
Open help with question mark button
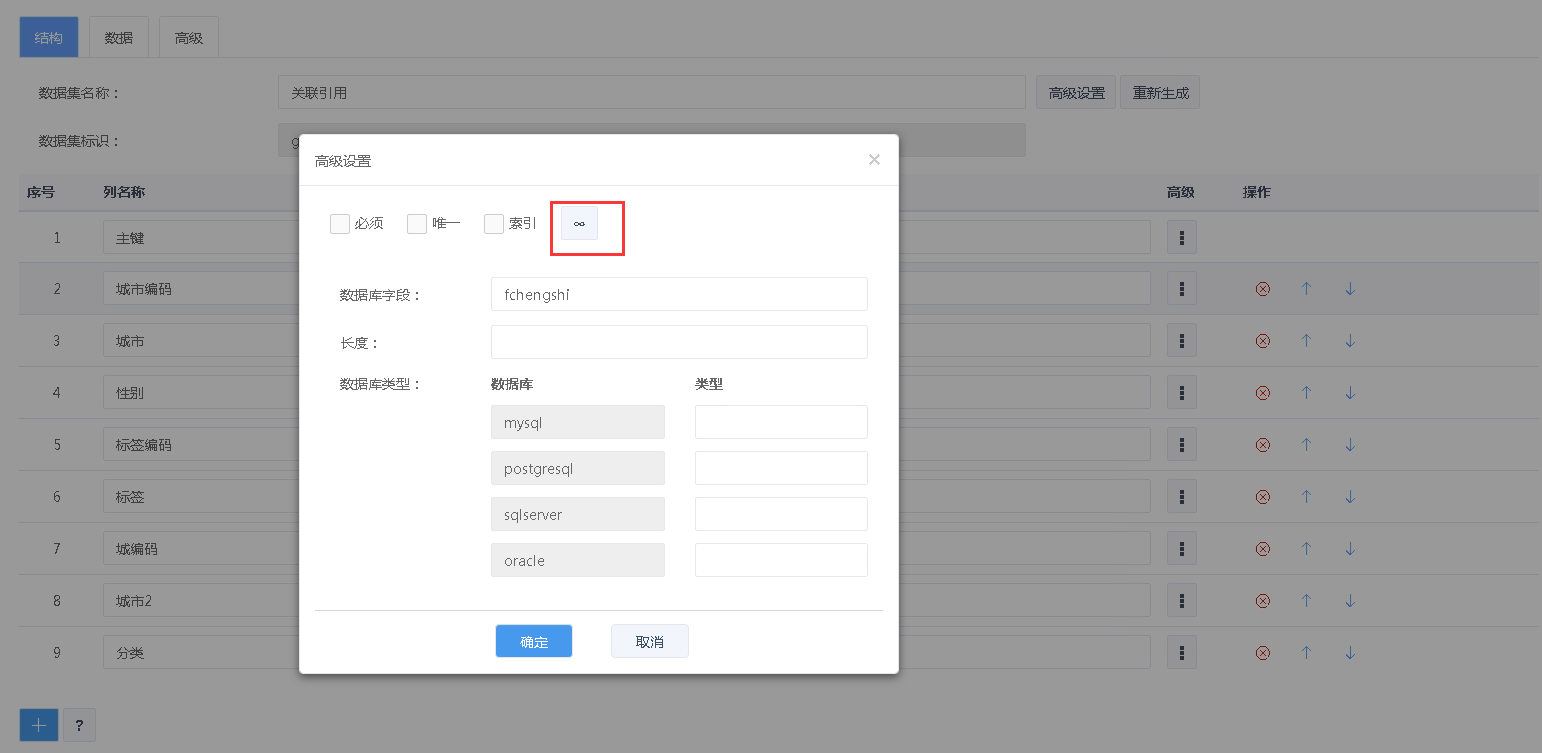79,725
